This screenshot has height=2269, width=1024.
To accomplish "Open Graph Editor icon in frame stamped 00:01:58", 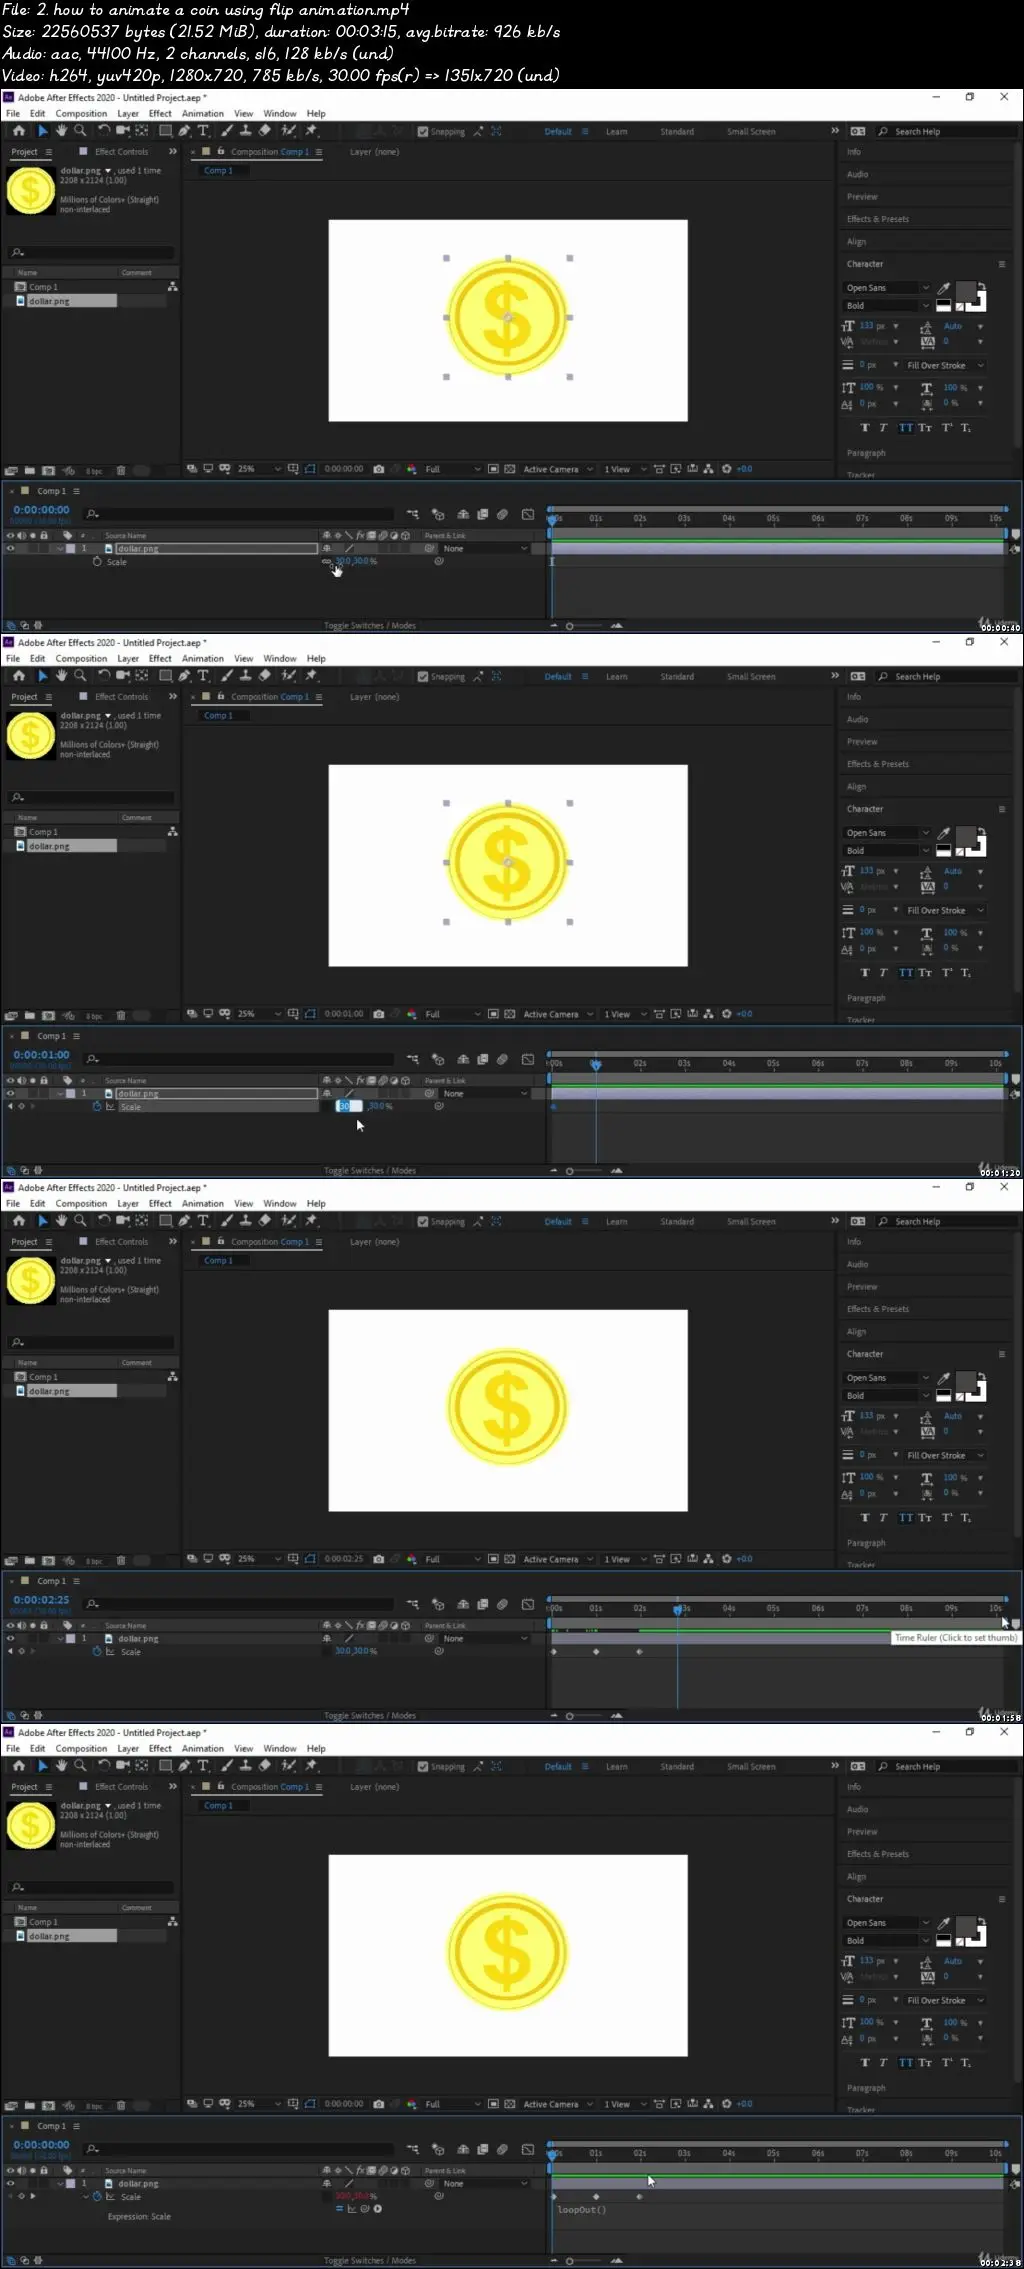I will (x=527, y=1604).
